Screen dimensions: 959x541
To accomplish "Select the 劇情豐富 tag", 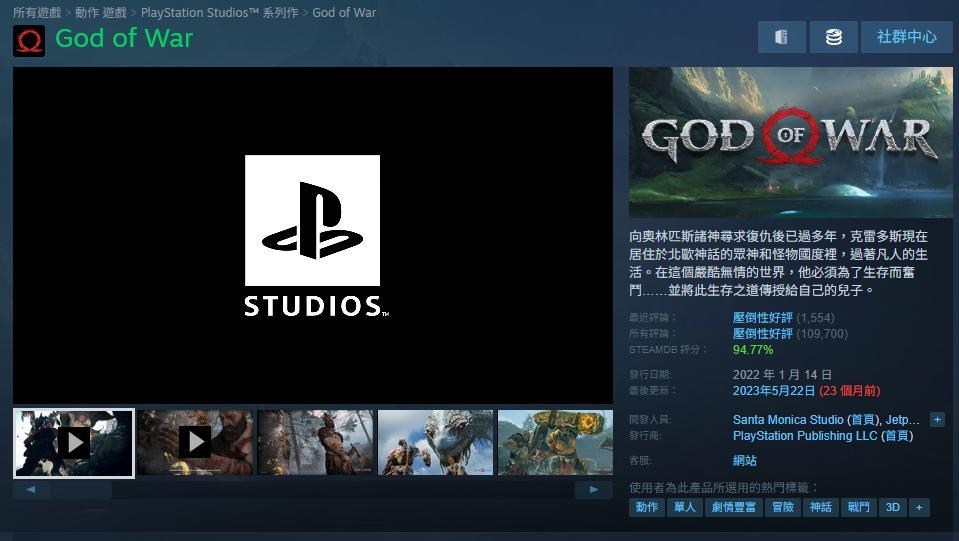I will pos(733,507).
